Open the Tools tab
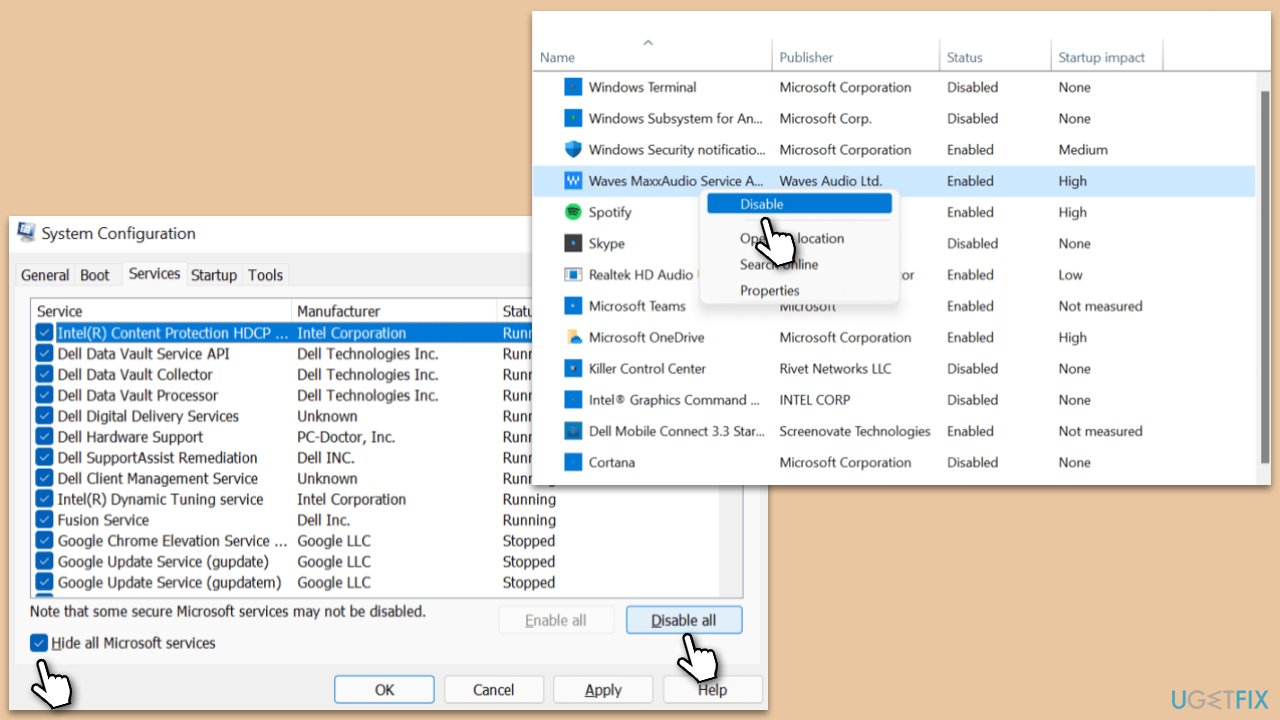Viewport: 1280px width, 720px height. point(266,275)
